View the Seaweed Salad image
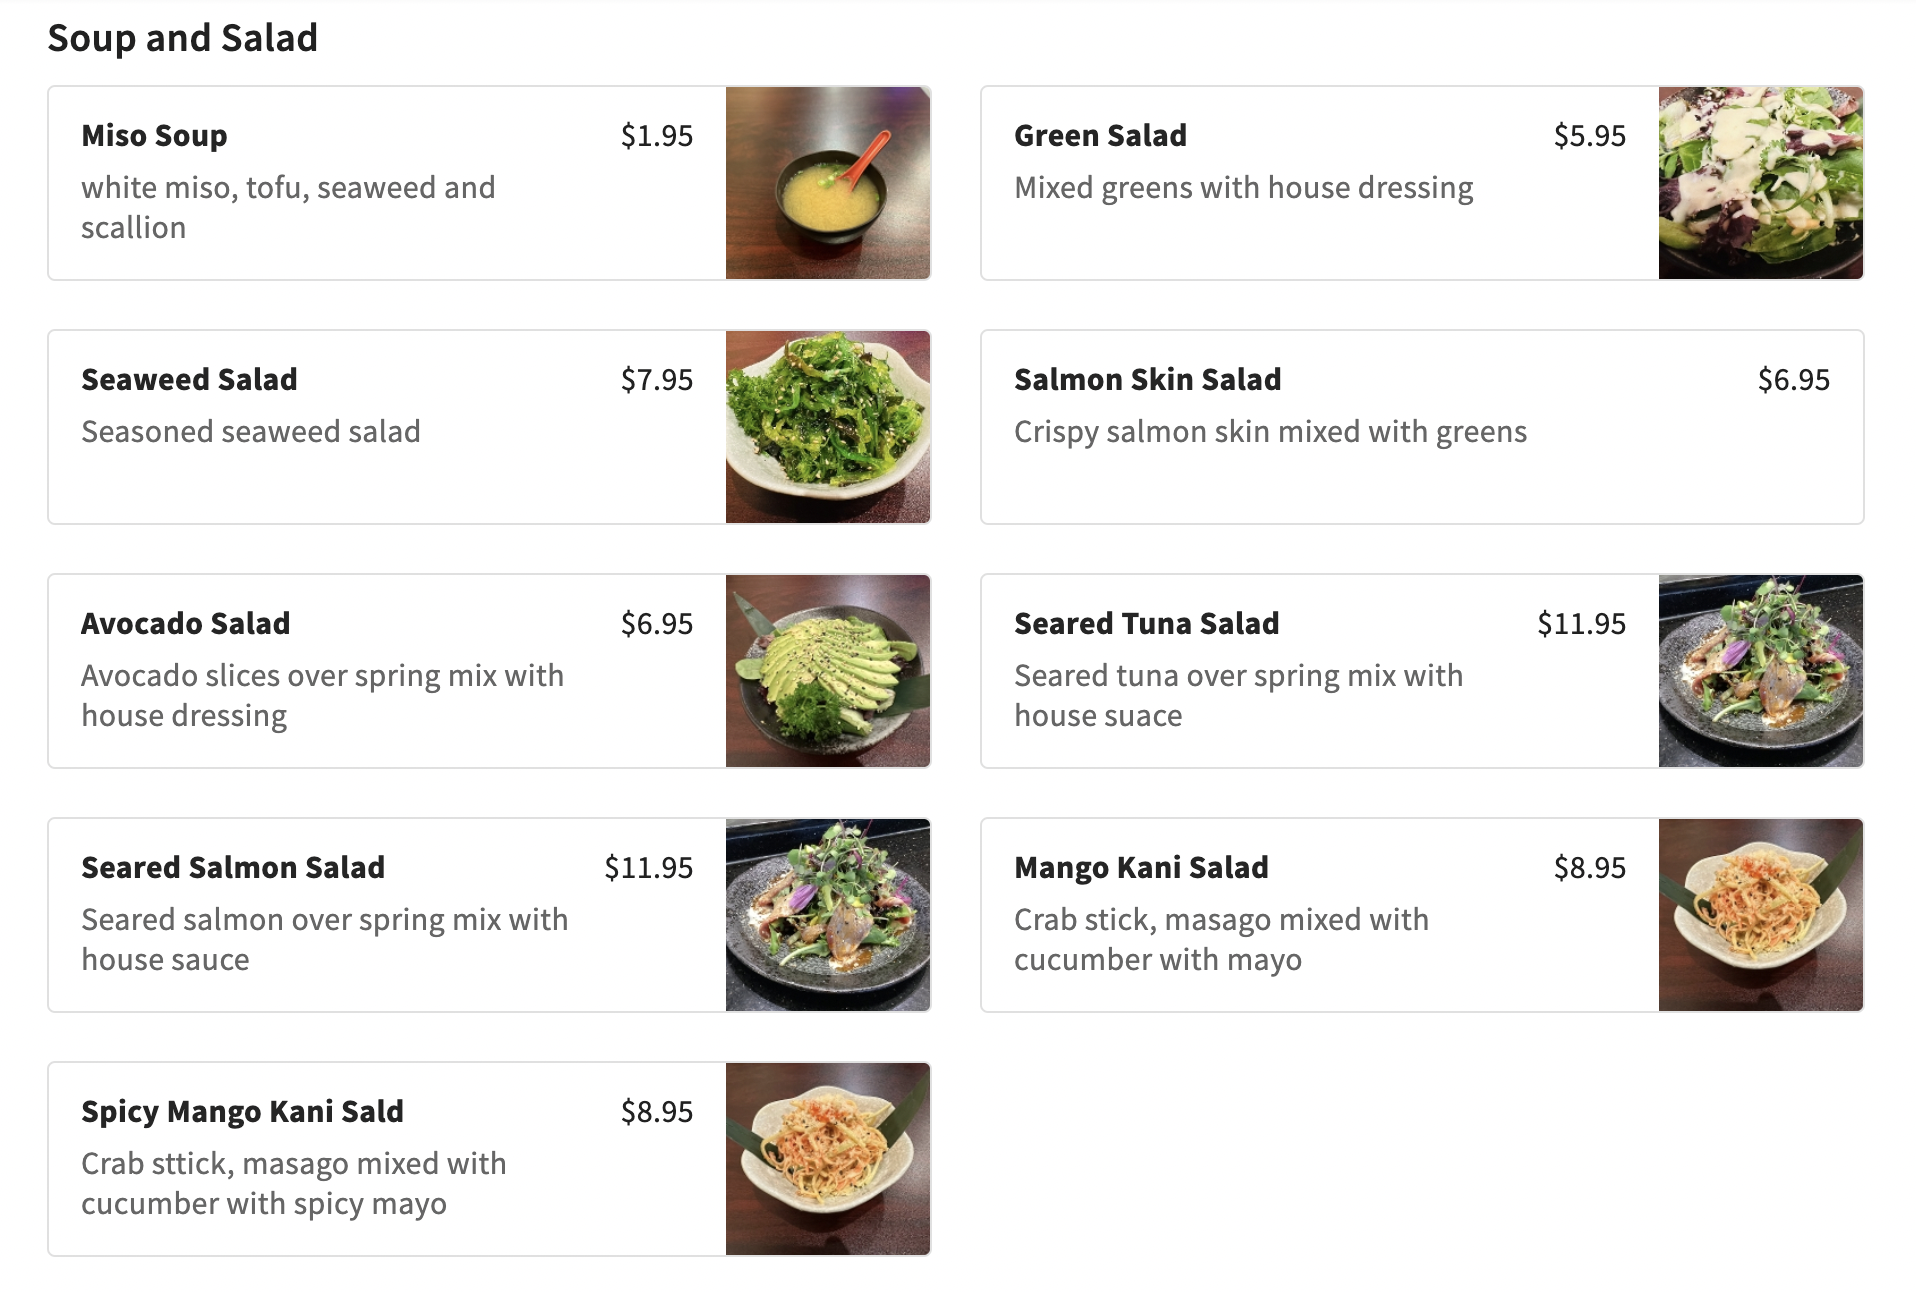 [x=827, y=427]
